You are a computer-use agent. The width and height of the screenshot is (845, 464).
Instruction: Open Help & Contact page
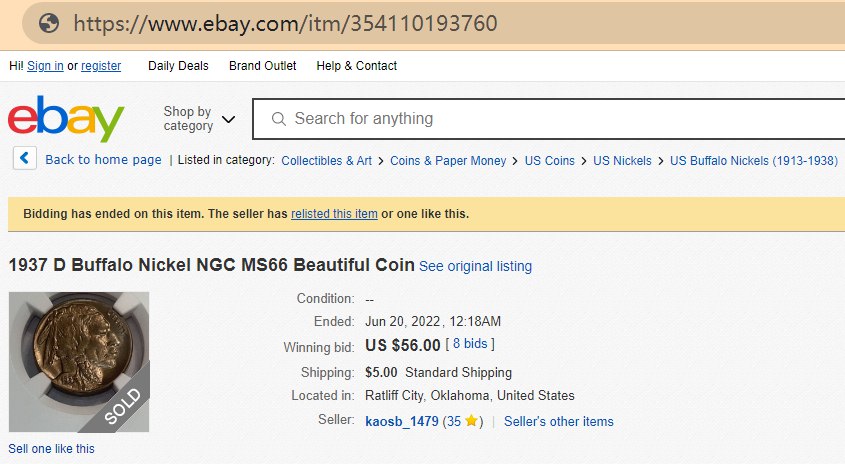coord(356,66)
